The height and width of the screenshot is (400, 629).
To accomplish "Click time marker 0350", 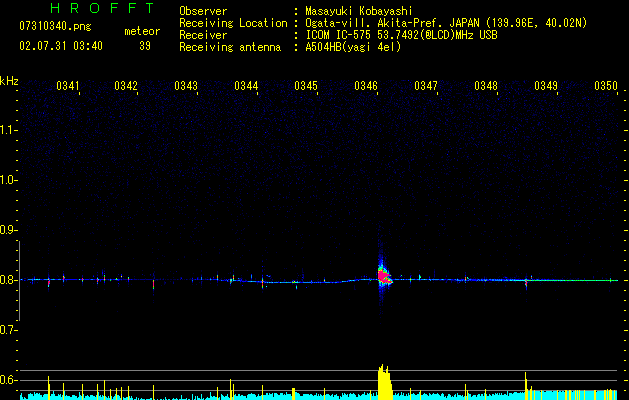I will (x=606, y=86).
